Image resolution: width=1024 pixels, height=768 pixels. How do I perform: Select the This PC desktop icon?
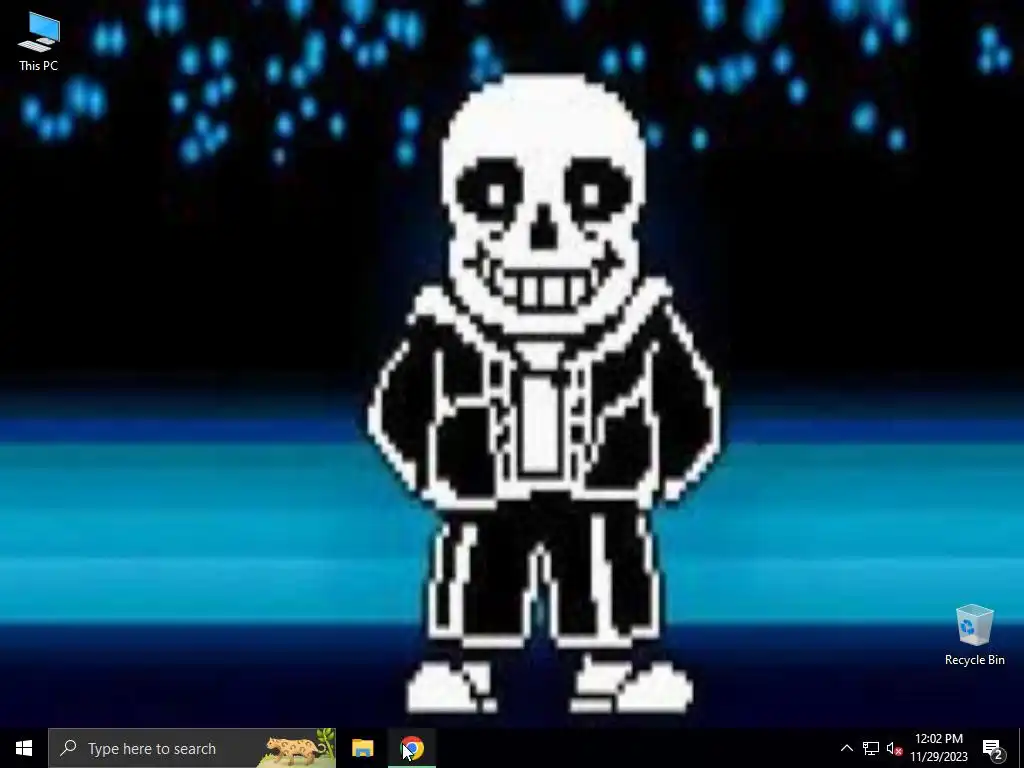pos(39,42)
